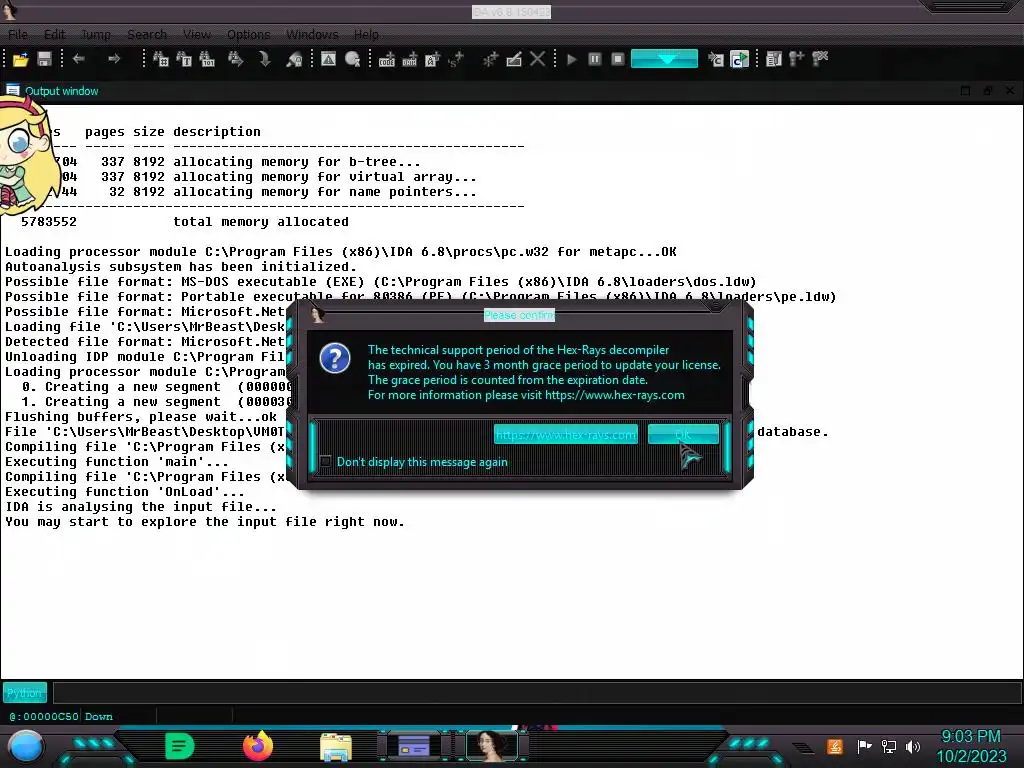The width and height of the screenshot is (1024, 768).
Task: Click the Open file folder icon
Action: click(x=20, y=59)
